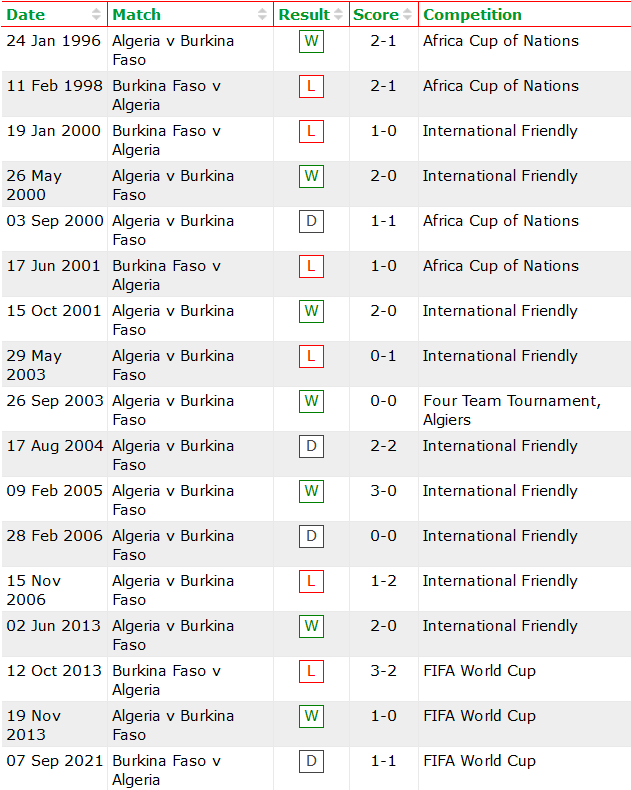Image resolution: width=631 pixels, height=790 pixels.
Task: Select the L badge for 12 Oct 2013 match
Action: coord(311,672)
